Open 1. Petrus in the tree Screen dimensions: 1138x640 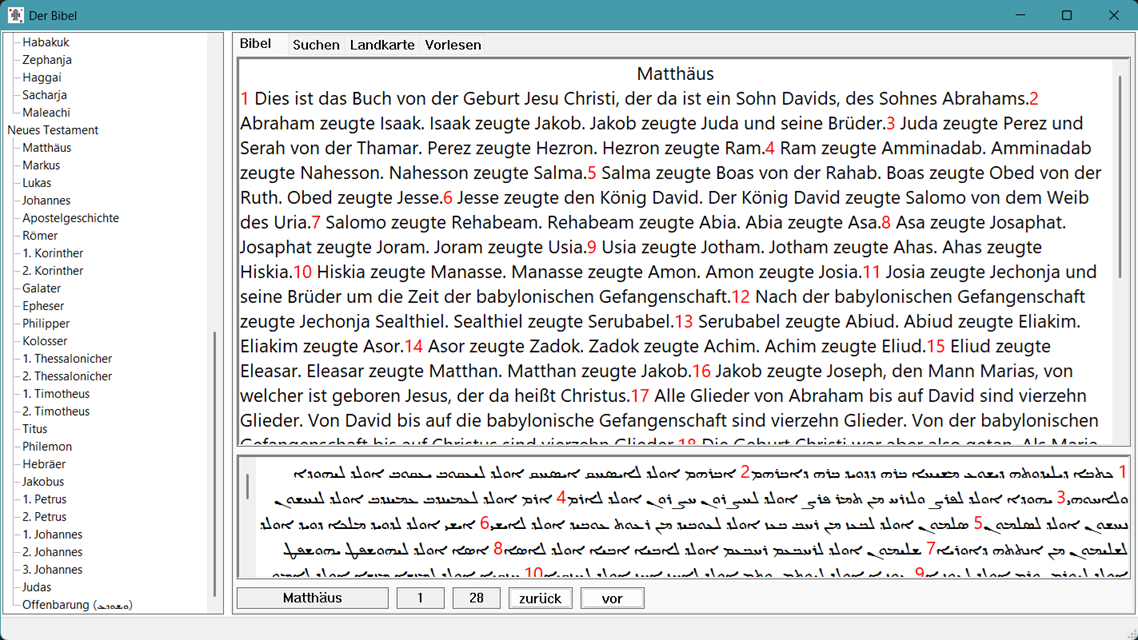pyautogui.click(x=44, y=499)
